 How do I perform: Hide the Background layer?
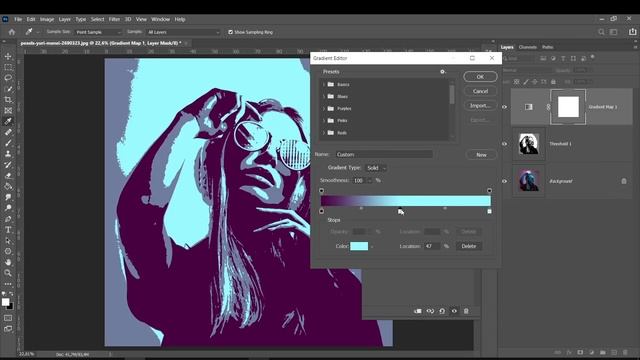pos(504,181)
